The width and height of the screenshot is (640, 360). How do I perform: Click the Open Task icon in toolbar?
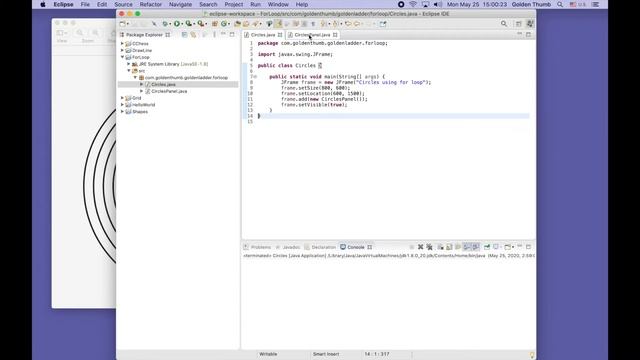[x=246, y=24]
